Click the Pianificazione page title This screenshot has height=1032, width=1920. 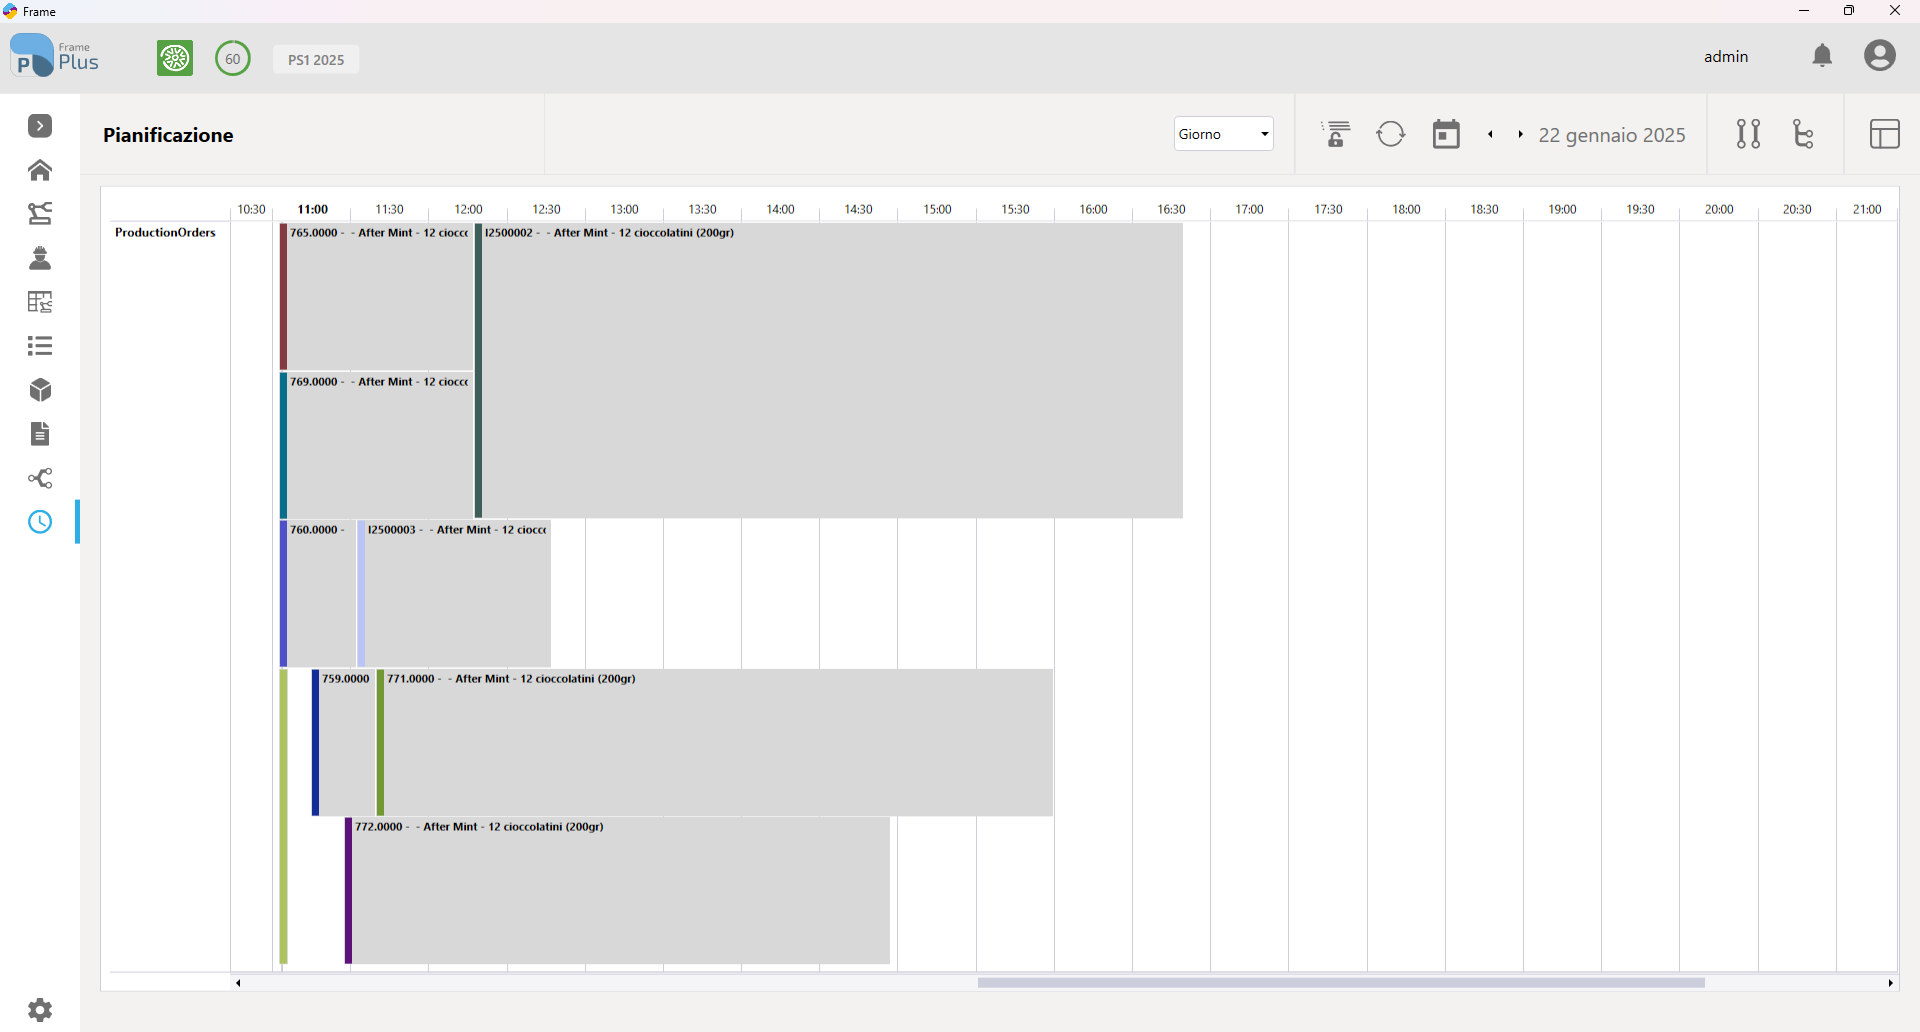[x=168, y=135]
